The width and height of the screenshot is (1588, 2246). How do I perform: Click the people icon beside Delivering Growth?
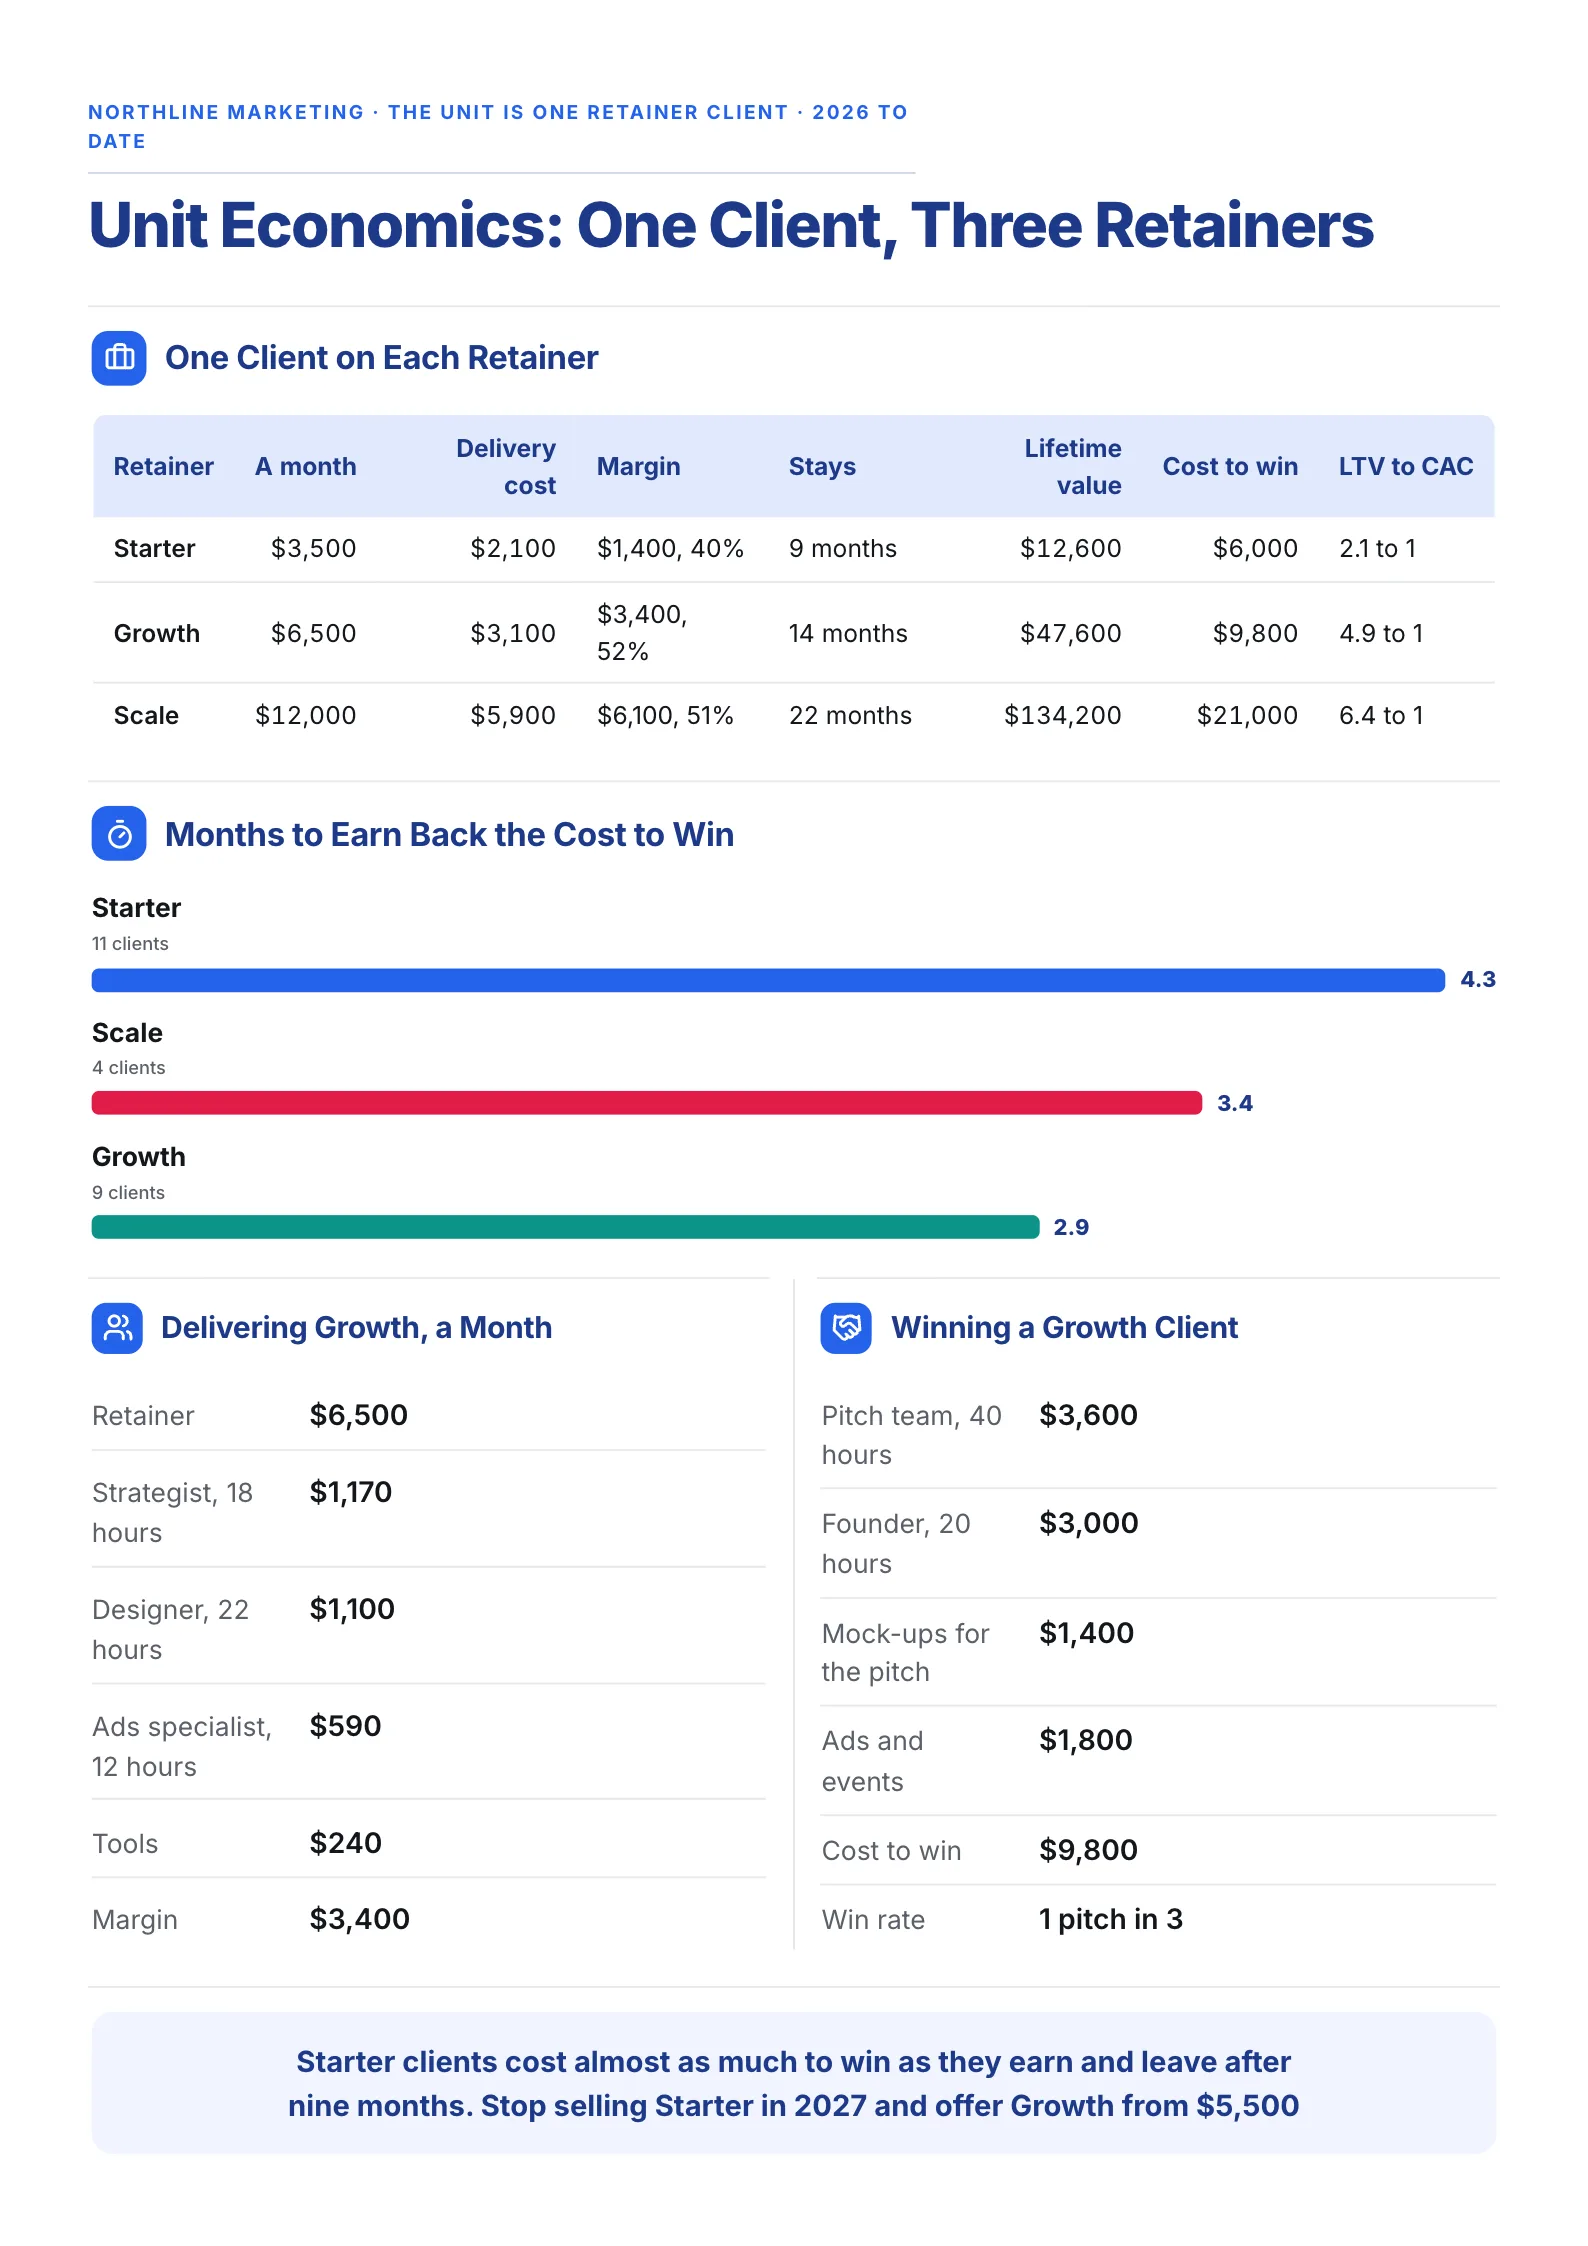click(117, 1328)
